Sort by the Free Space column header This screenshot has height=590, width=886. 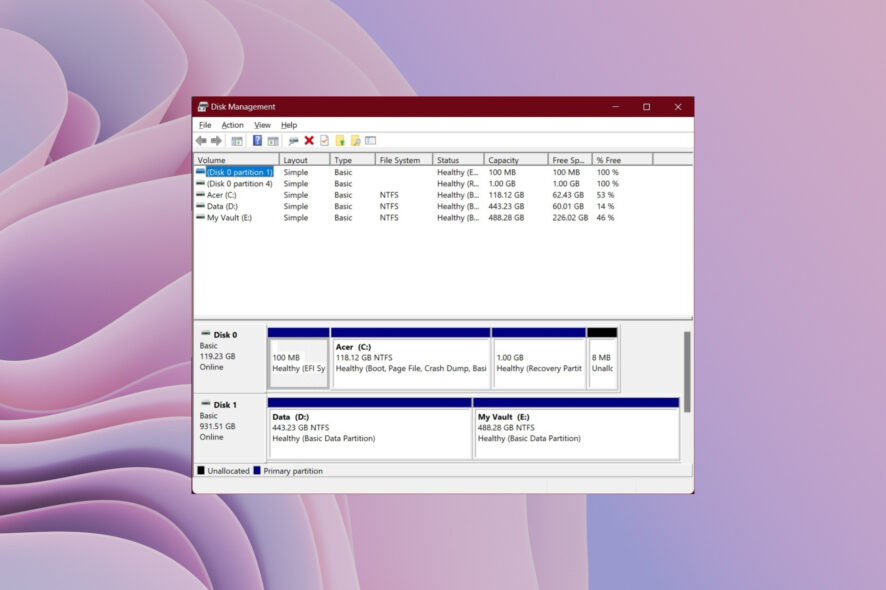point(570,160)
